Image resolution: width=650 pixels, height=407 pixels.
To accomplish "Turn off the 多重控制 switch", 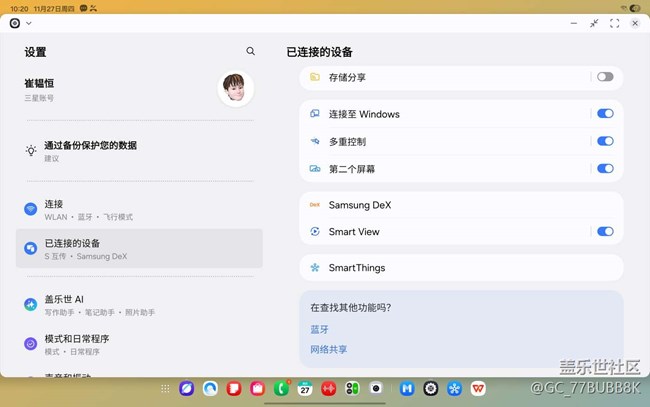I will coord(604,142).
